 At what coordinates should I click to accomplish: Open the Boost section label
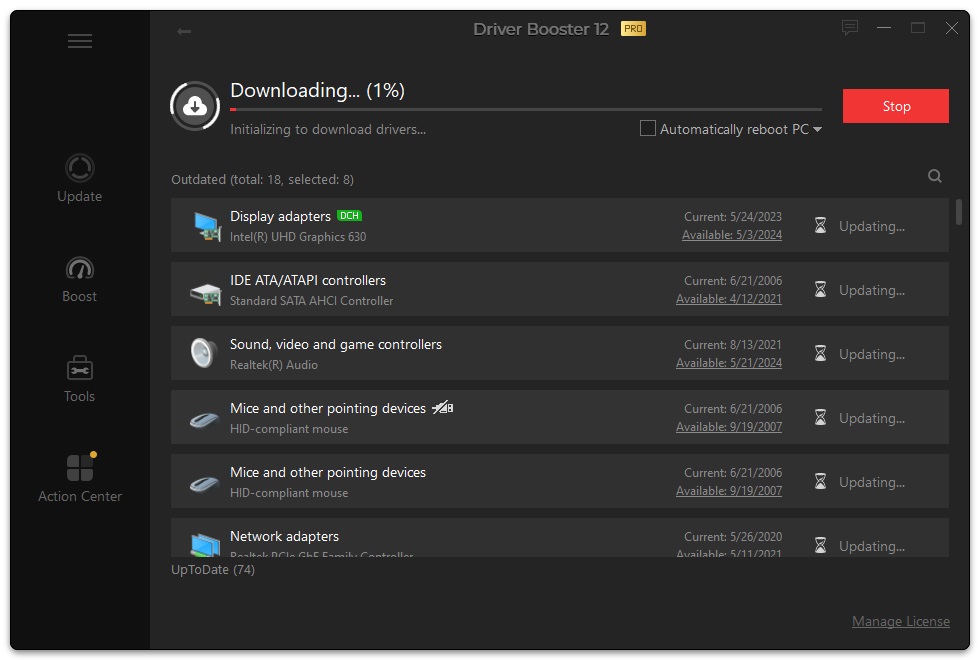point(79,296)
